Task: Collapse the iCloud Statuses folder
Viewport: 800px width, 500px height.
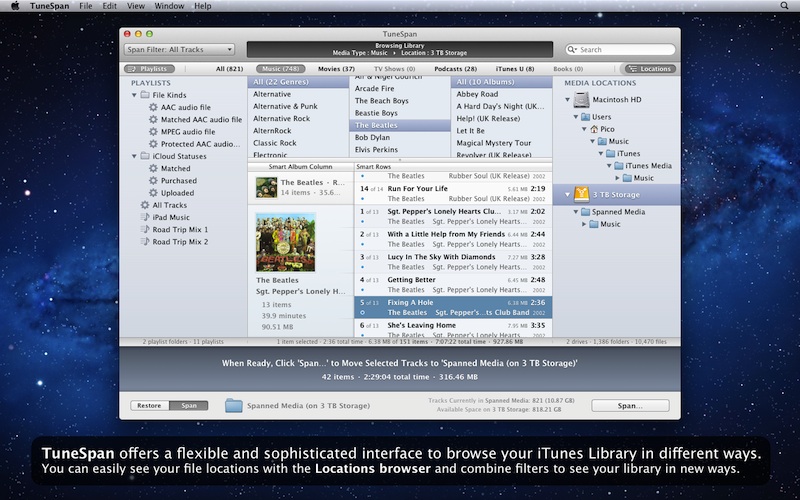Action: click(133, 157)
